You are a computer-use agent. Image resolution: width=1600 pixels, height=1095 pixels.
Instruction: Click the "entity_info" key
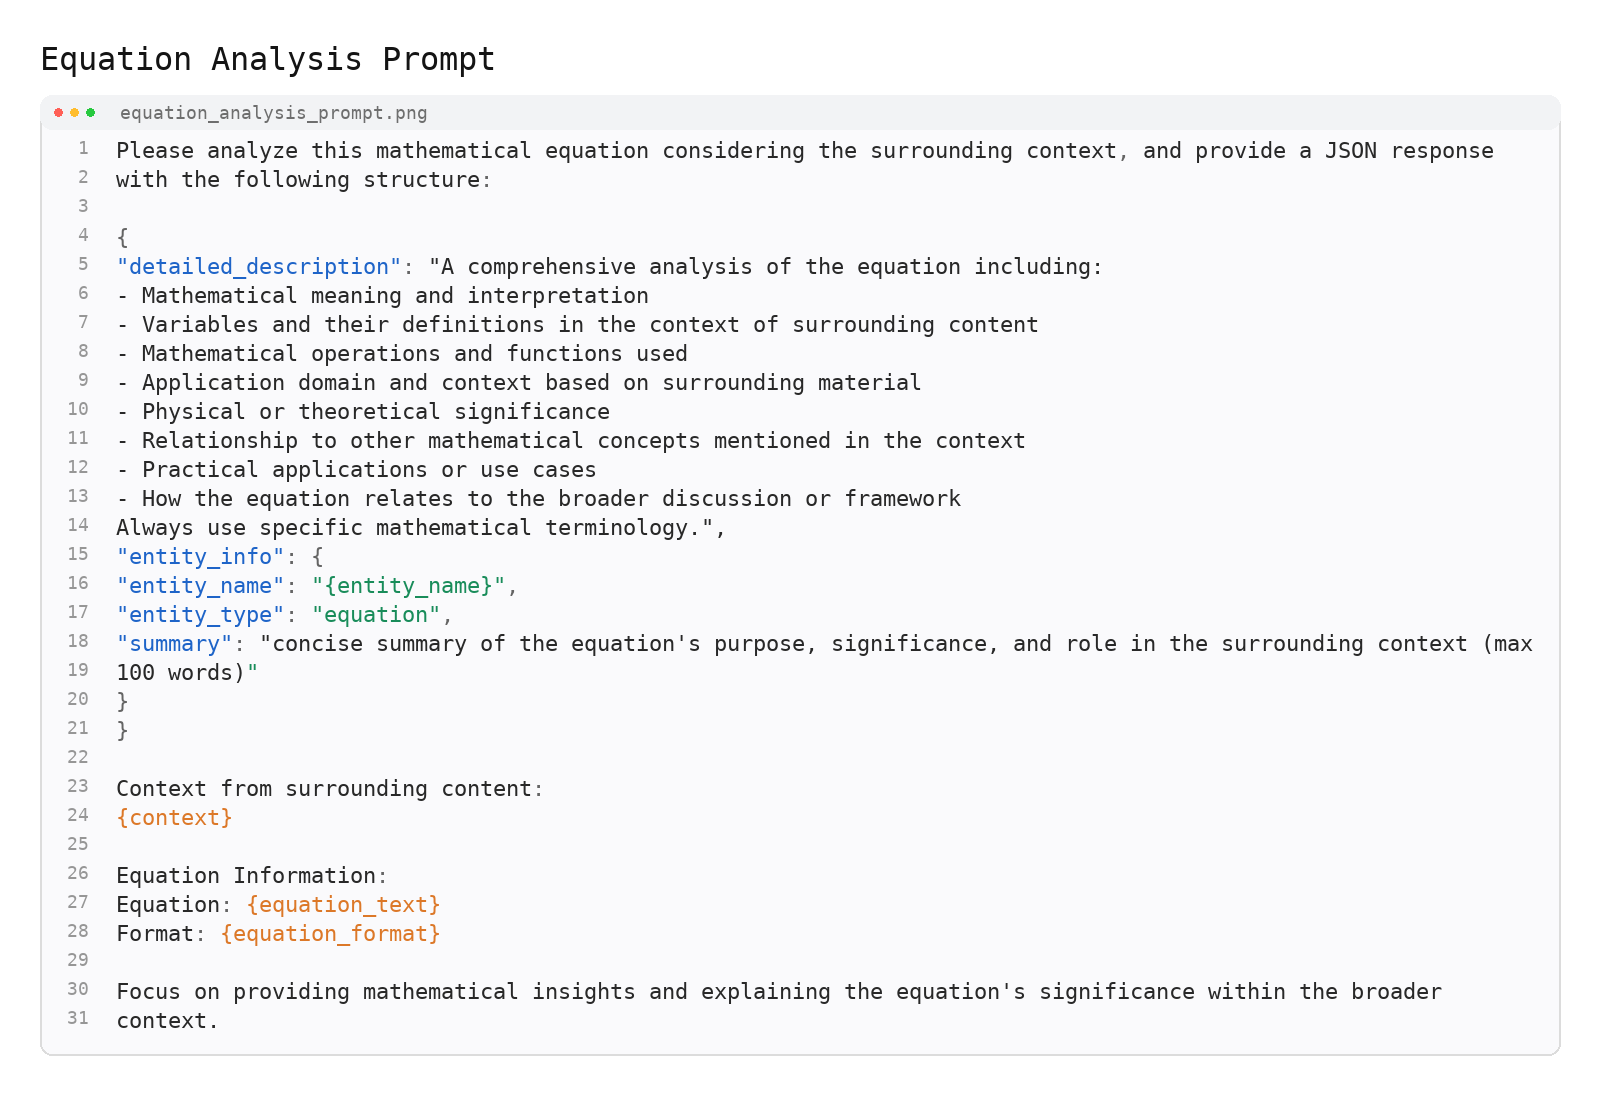(x=200, y=557)
